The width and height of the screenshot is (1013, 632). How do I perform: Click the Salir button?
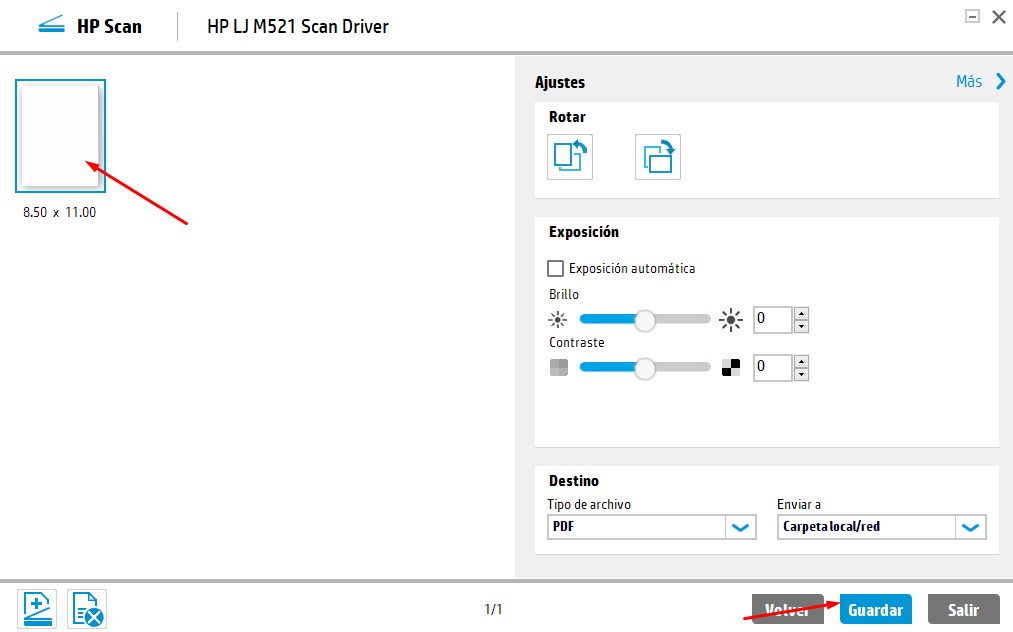[x=963, y=609]
